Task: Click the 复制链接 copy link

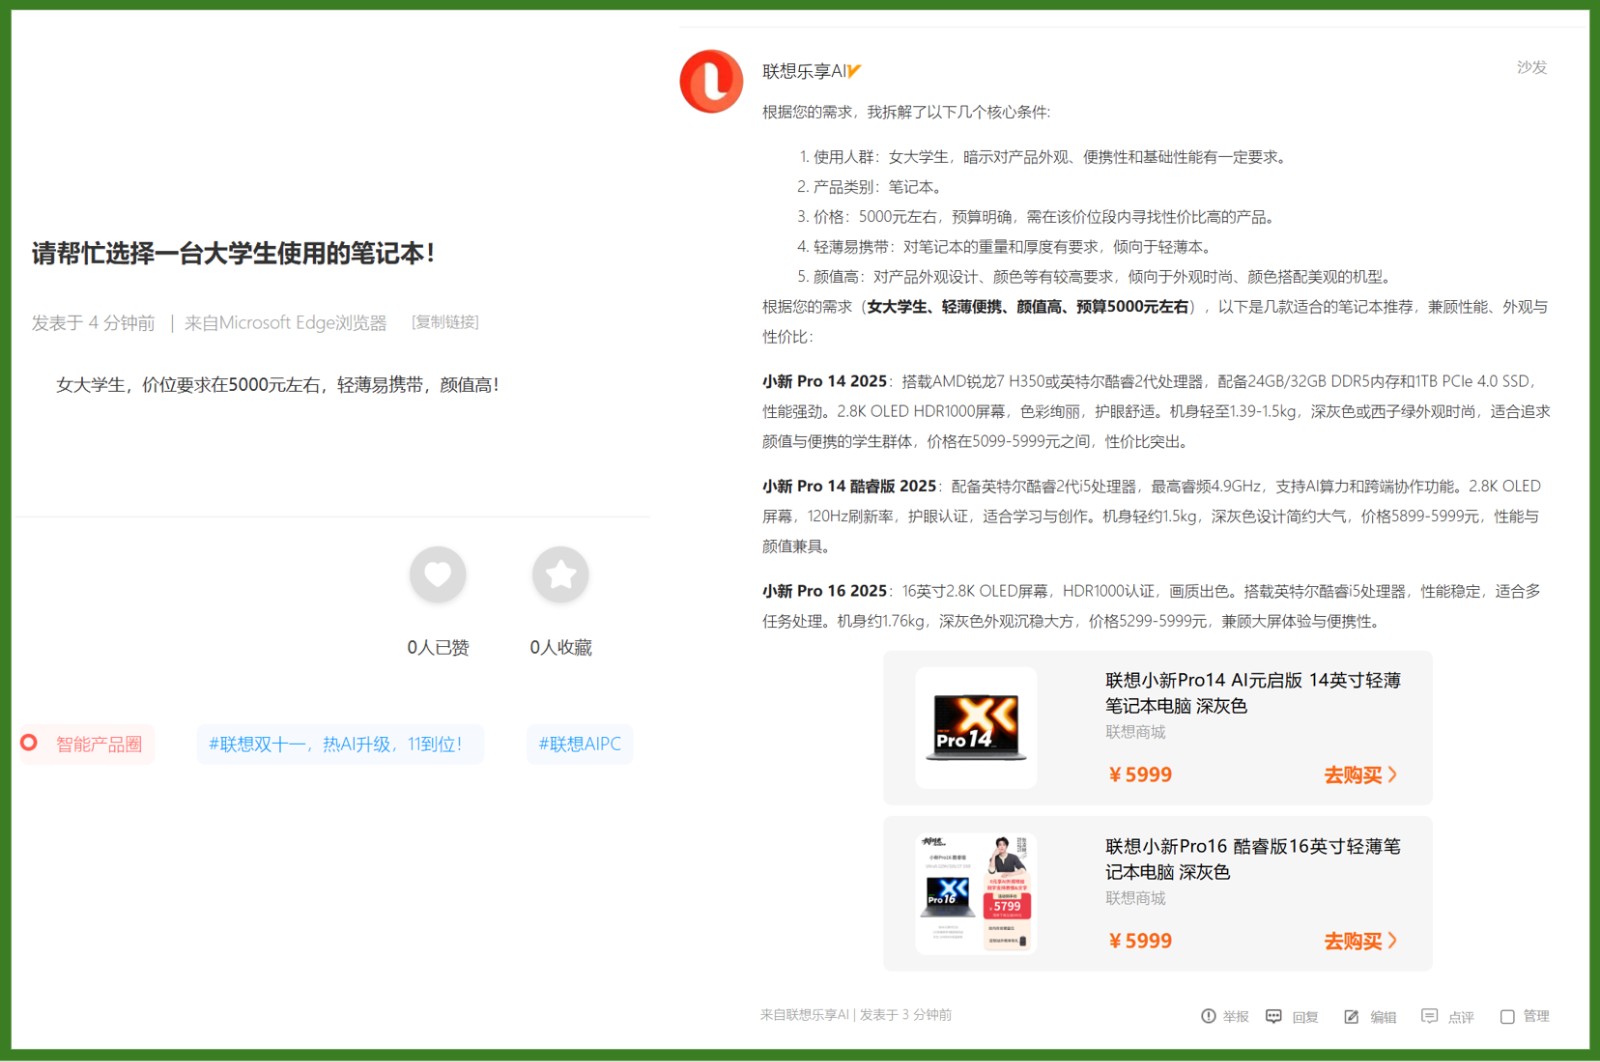Action: pos(445,322)
